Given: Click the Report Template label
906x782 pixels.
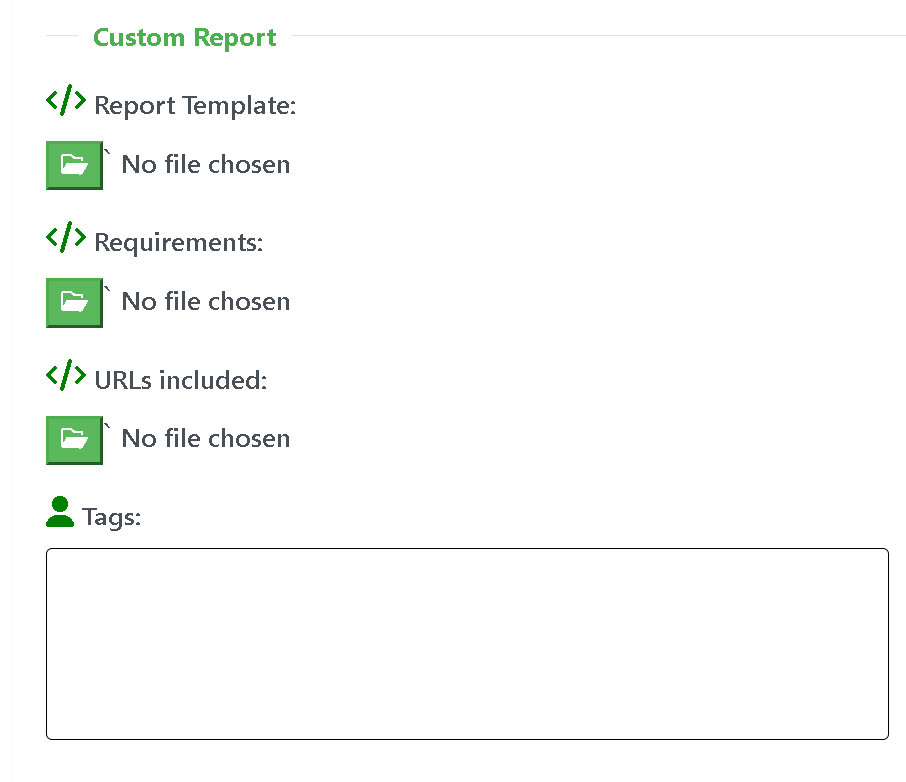Looking at the screenshot, I should click(195, 106).
